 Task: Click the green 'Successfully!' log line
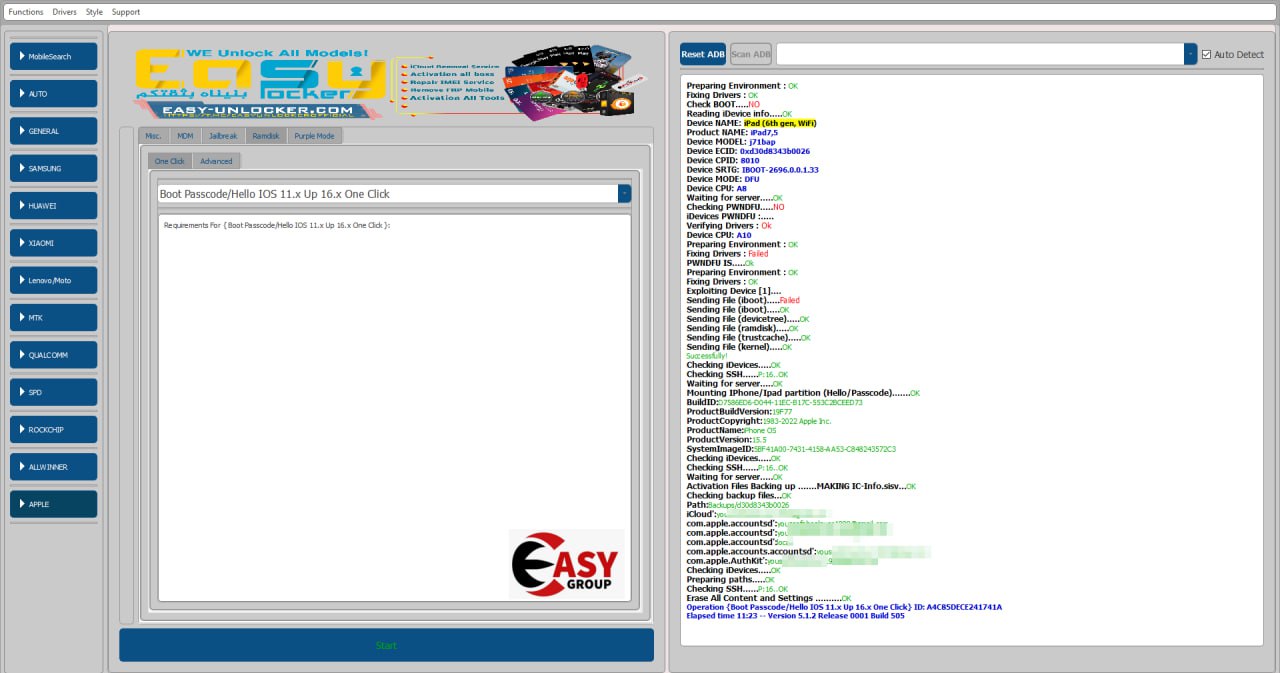pos(707,356)
